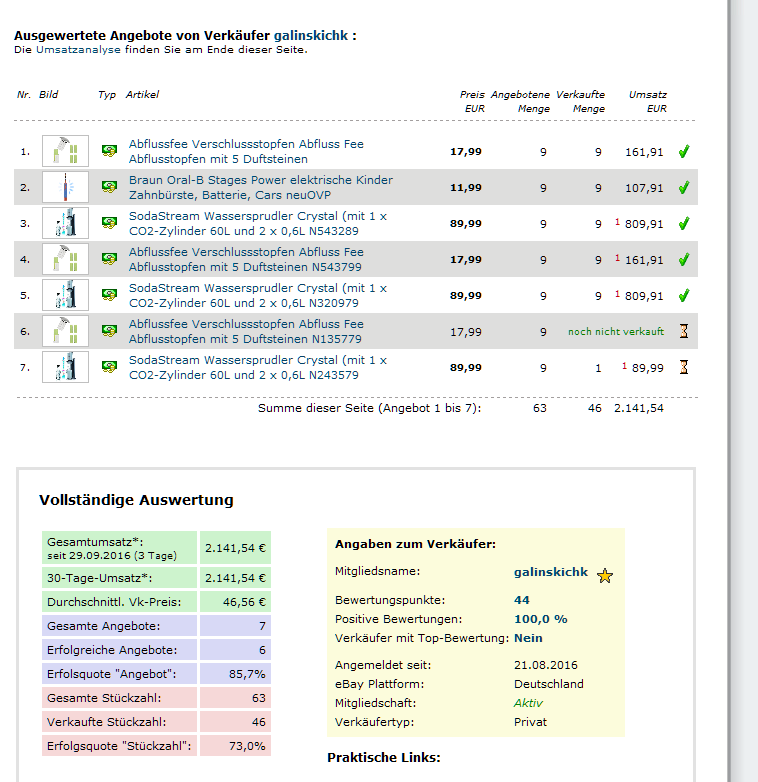Click the money type icon in row 1
Image resolution: width=758 pixels, height=782 pixels.
pyautogui.click(x=109, y=151)
